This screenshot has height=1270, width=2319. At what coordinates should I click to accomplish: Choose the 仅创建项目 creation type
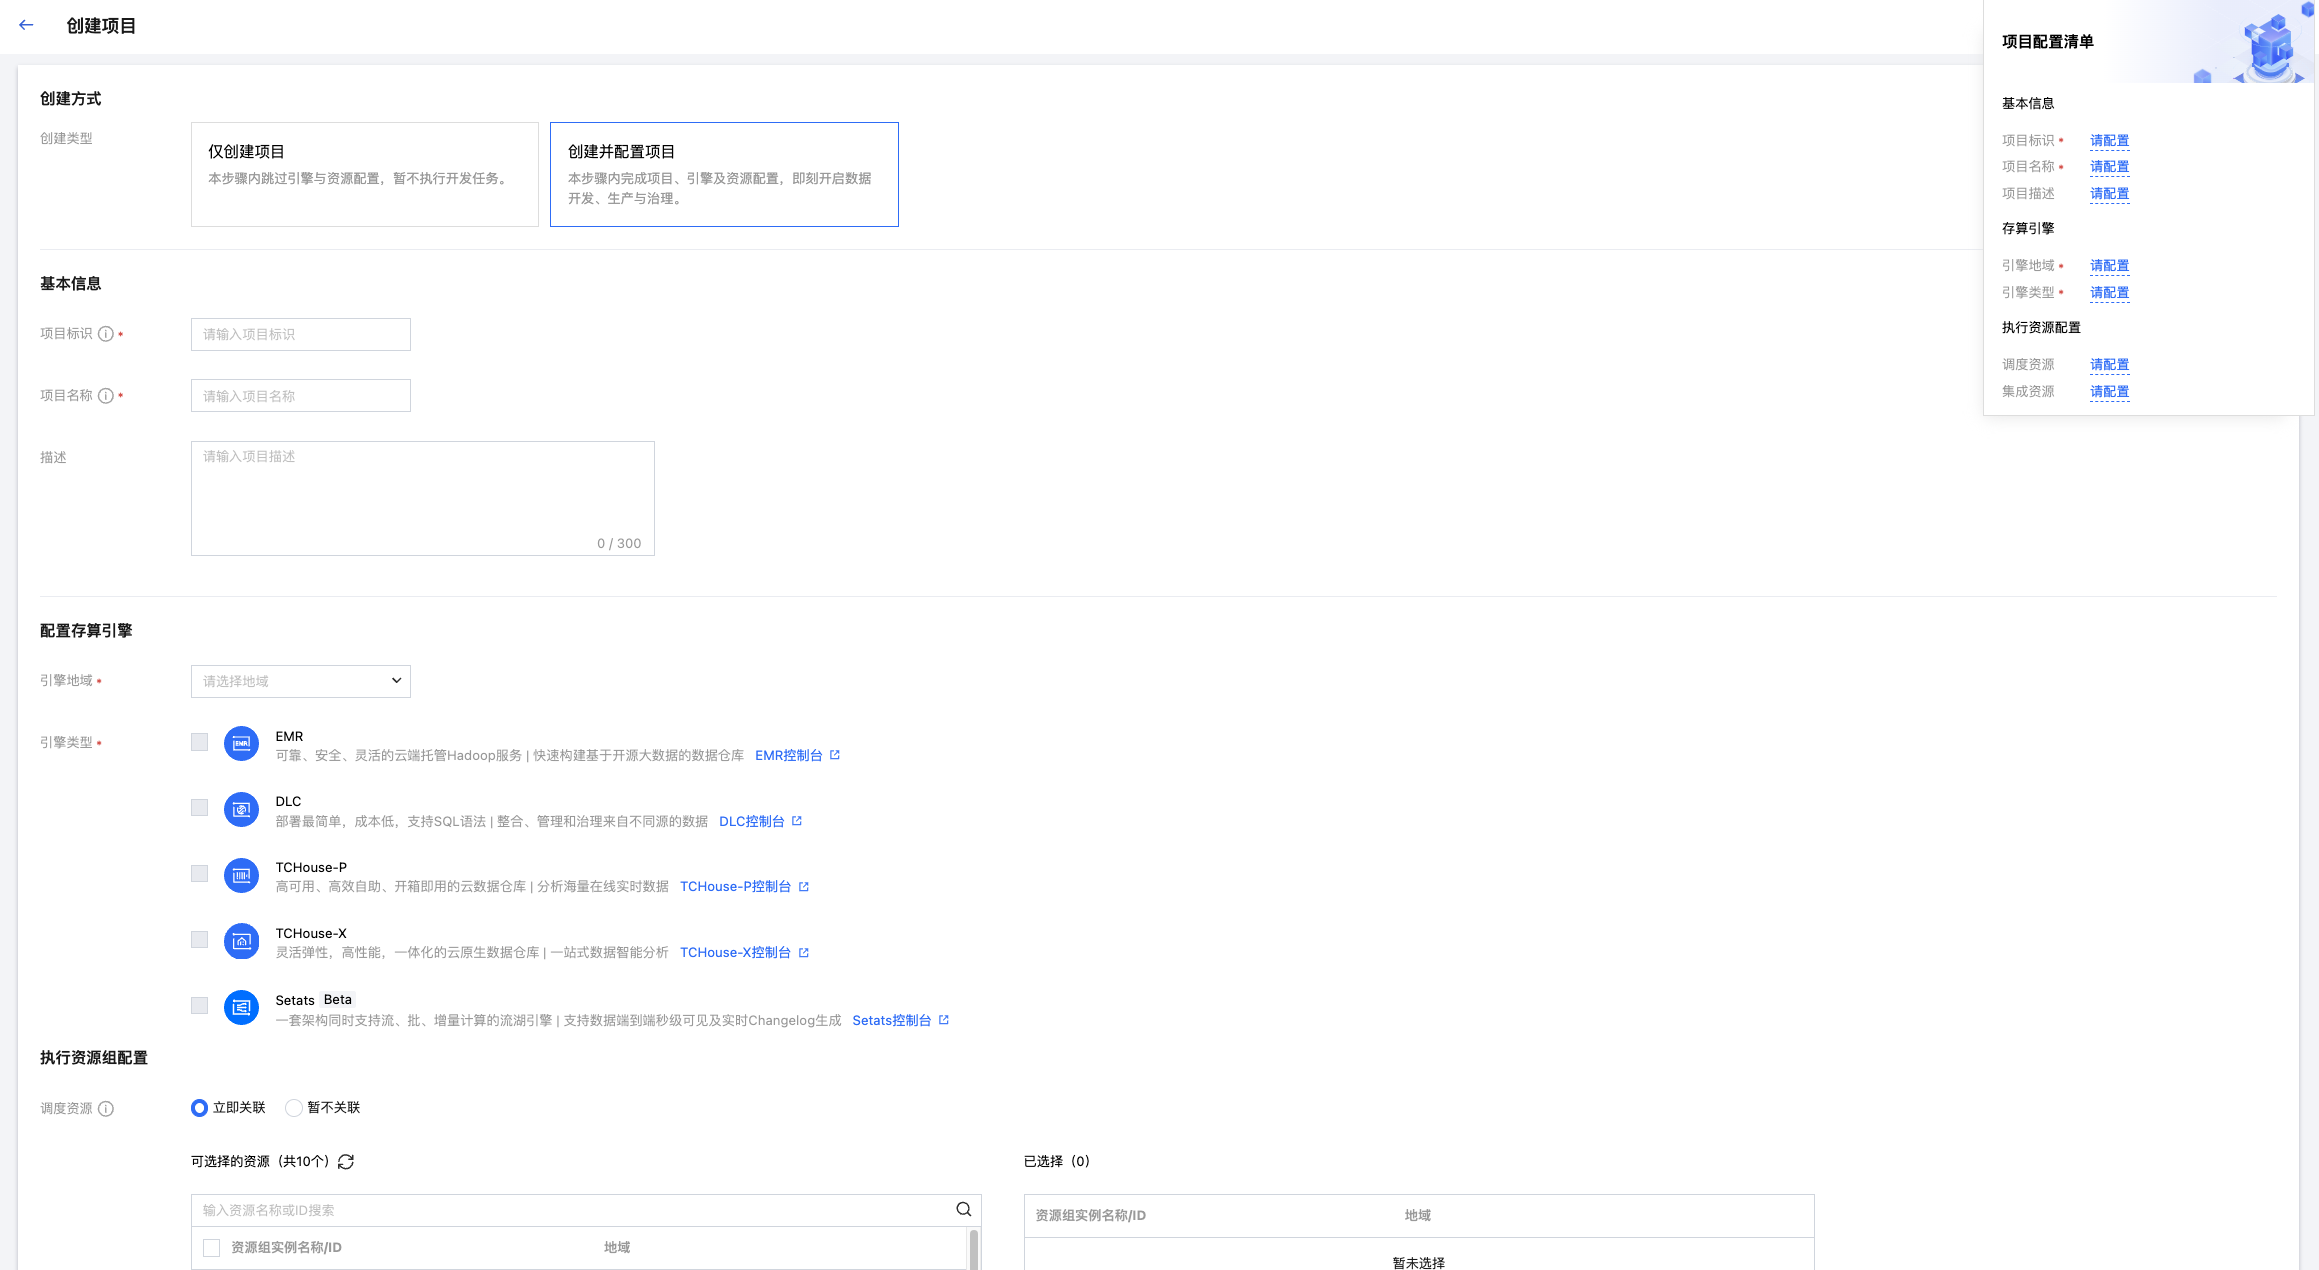point(364,174)
